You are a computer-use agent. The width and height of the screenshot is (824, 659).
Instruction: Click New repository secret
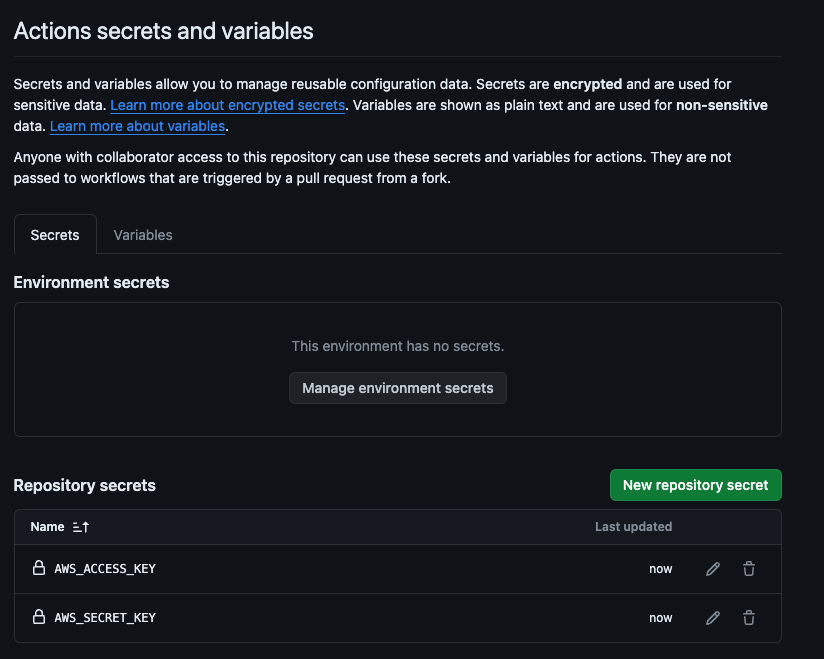(695, 484)
